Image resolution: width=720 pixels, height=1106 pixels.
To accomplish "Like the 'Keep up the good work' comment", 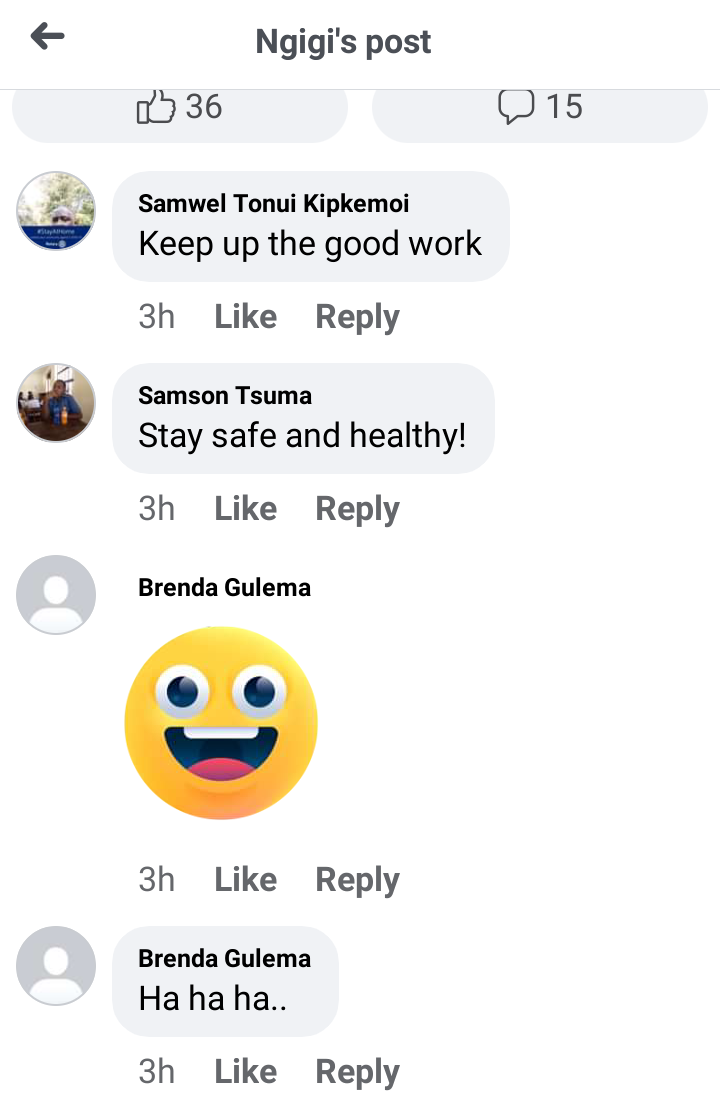I will tap(245, 317).
